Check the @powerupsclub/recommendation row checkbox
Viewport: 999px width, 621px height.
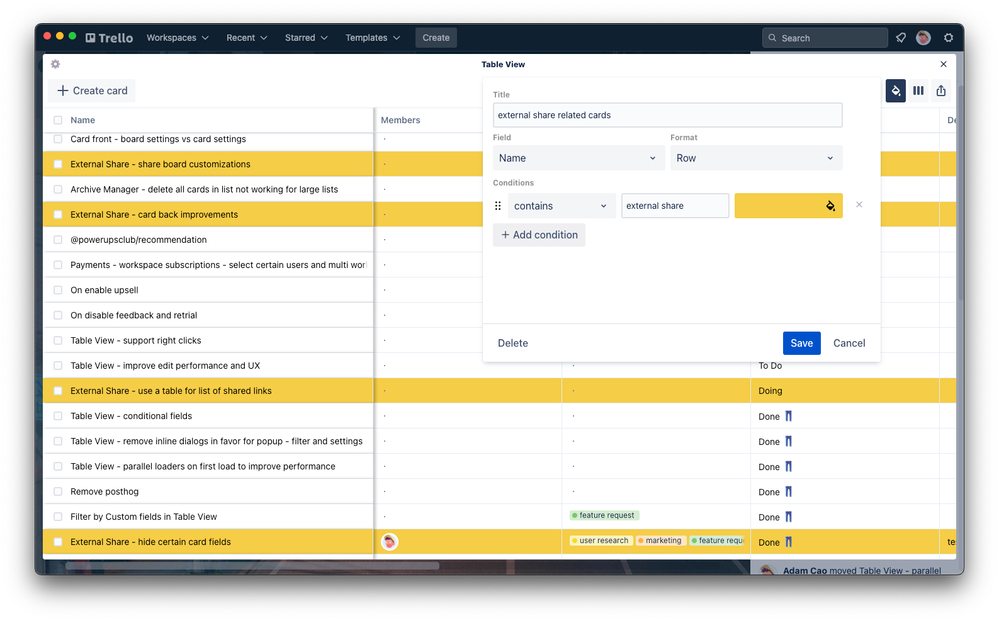point(58,239)
